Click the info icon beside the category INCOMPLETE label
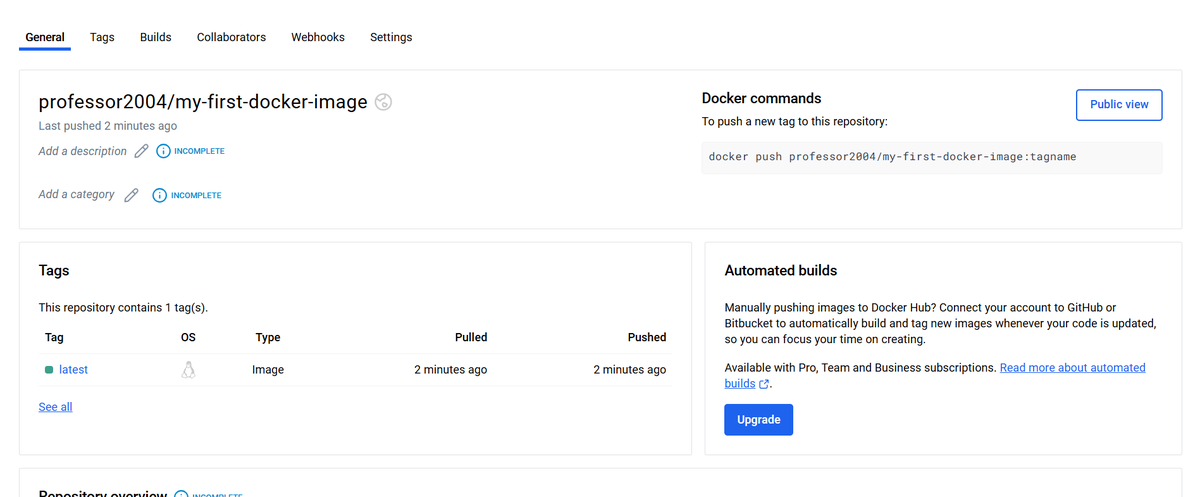 (x=159, y=195)
